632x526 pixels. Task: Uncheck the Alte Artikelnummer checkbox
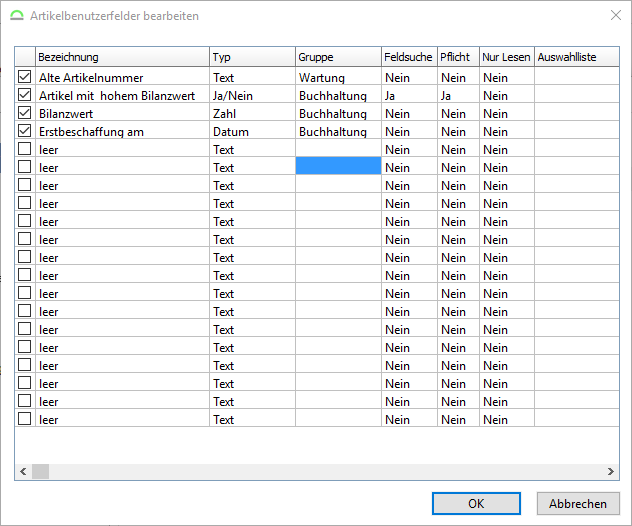pyautogui.click(x=25, y=76)
